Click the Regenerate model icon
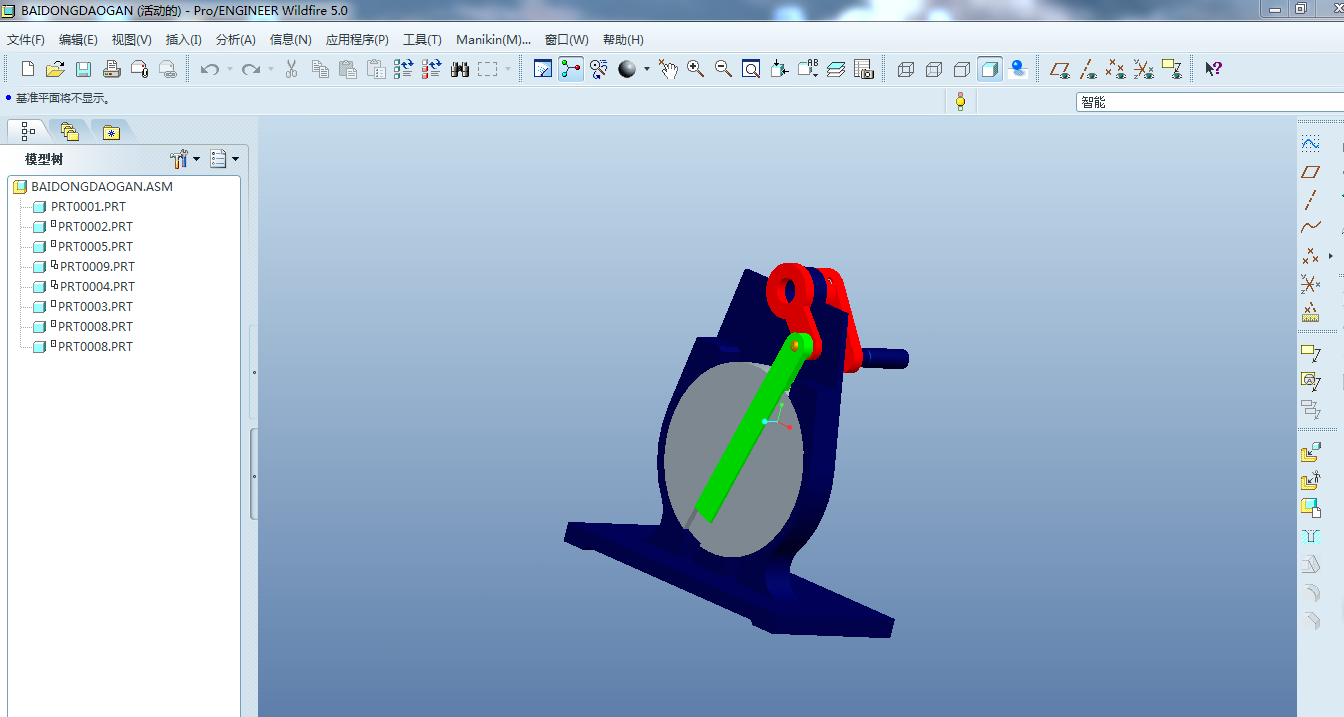This screenshot has width=1344, height=717. pos(403,69)
